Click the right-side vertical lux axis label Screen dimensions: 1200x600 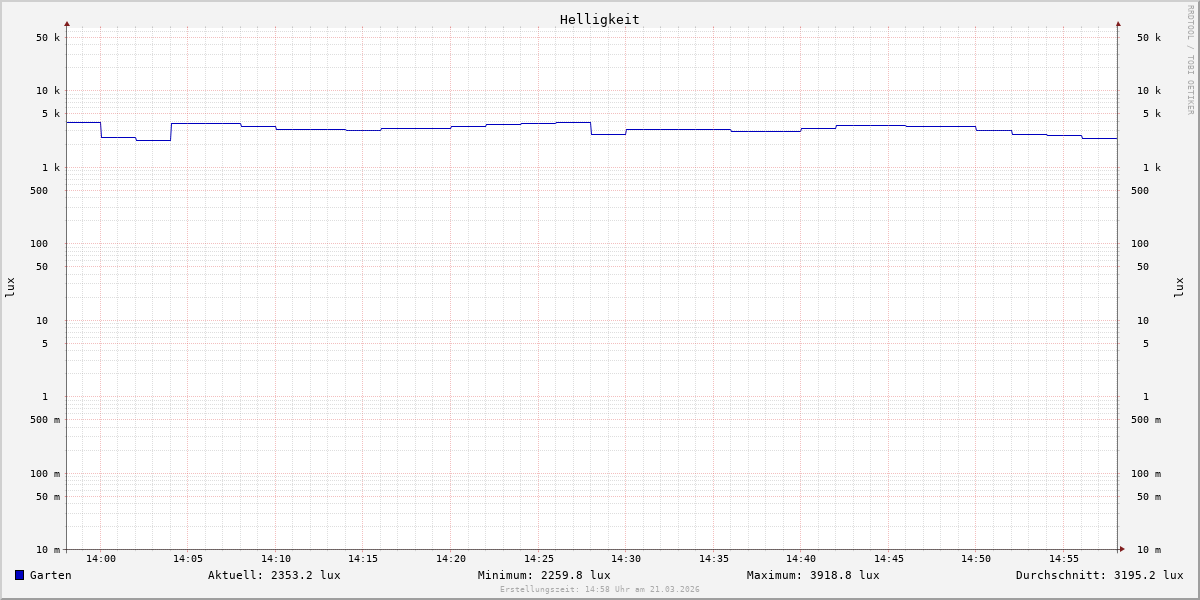[x=1179, y=287]
